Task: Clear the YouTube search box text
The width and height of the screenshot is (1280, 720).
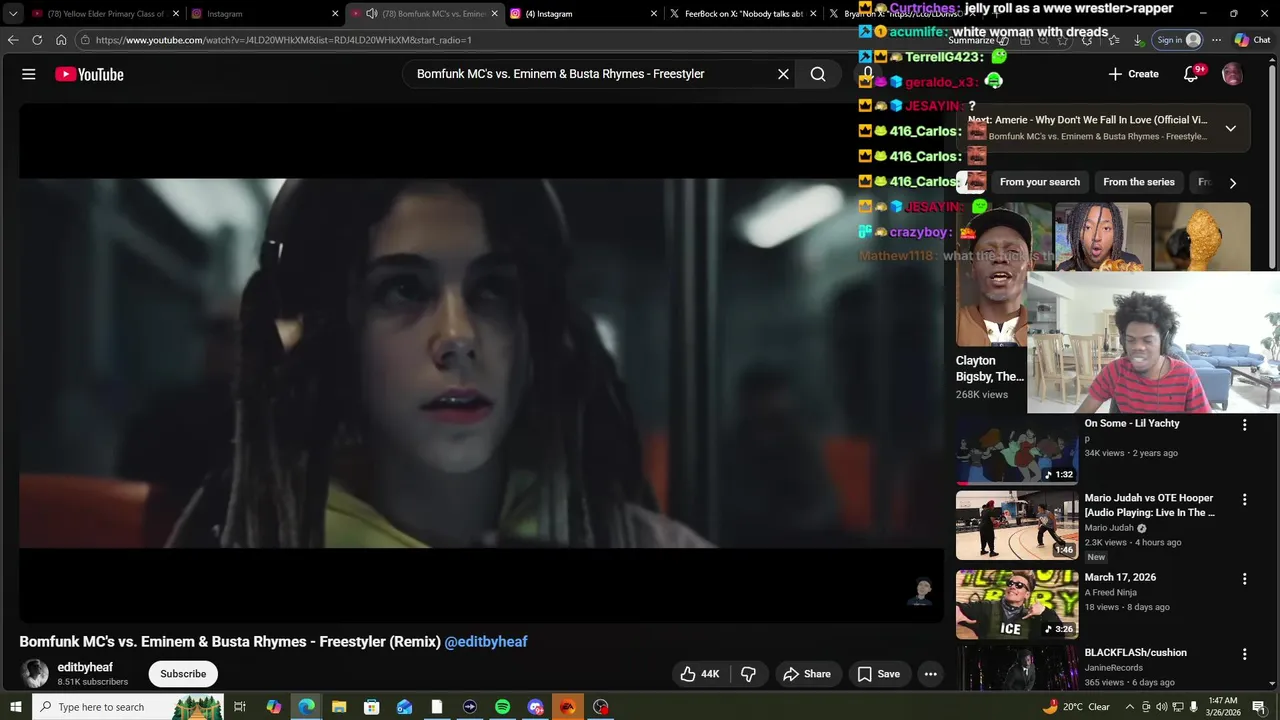Action: [x=783, y=74]
